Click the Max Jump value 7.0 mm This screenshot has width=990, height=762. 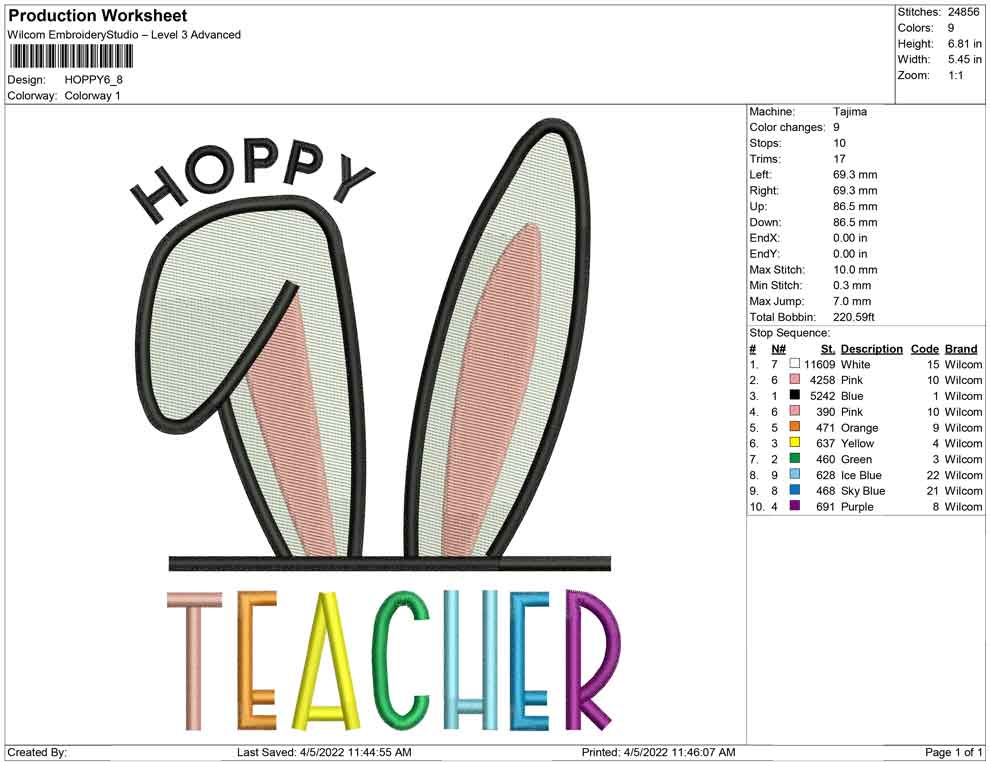[852, 301]
